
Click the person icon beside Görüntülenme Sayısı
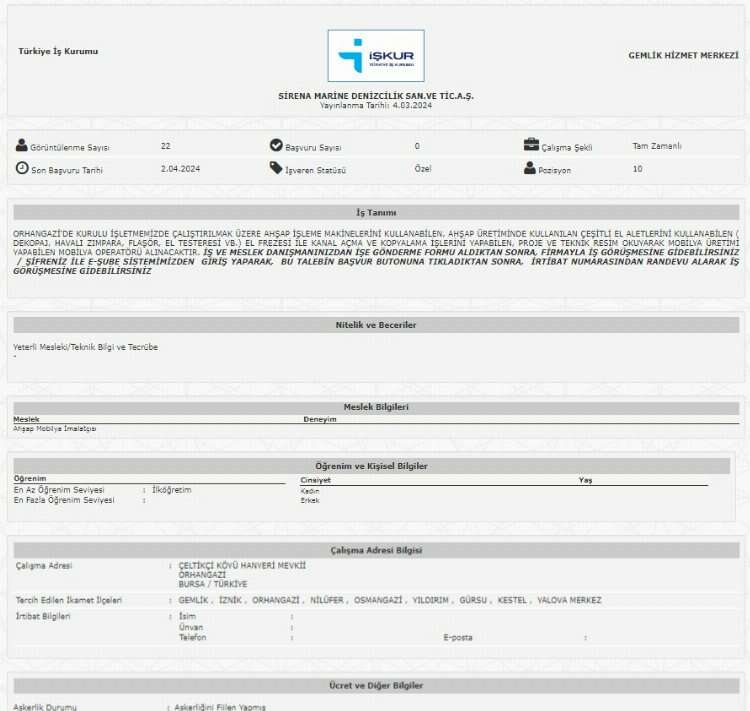[22, 145]
